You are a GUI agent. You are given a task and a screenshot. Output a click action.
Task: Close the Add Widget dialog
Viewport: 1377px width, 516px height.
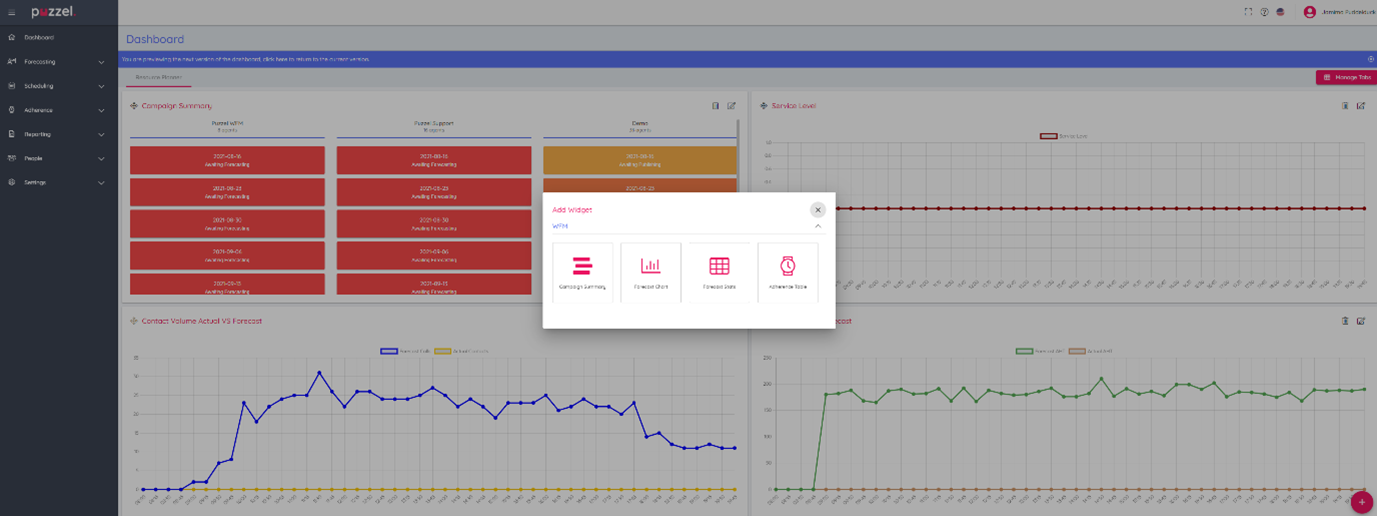coord(817,210)
